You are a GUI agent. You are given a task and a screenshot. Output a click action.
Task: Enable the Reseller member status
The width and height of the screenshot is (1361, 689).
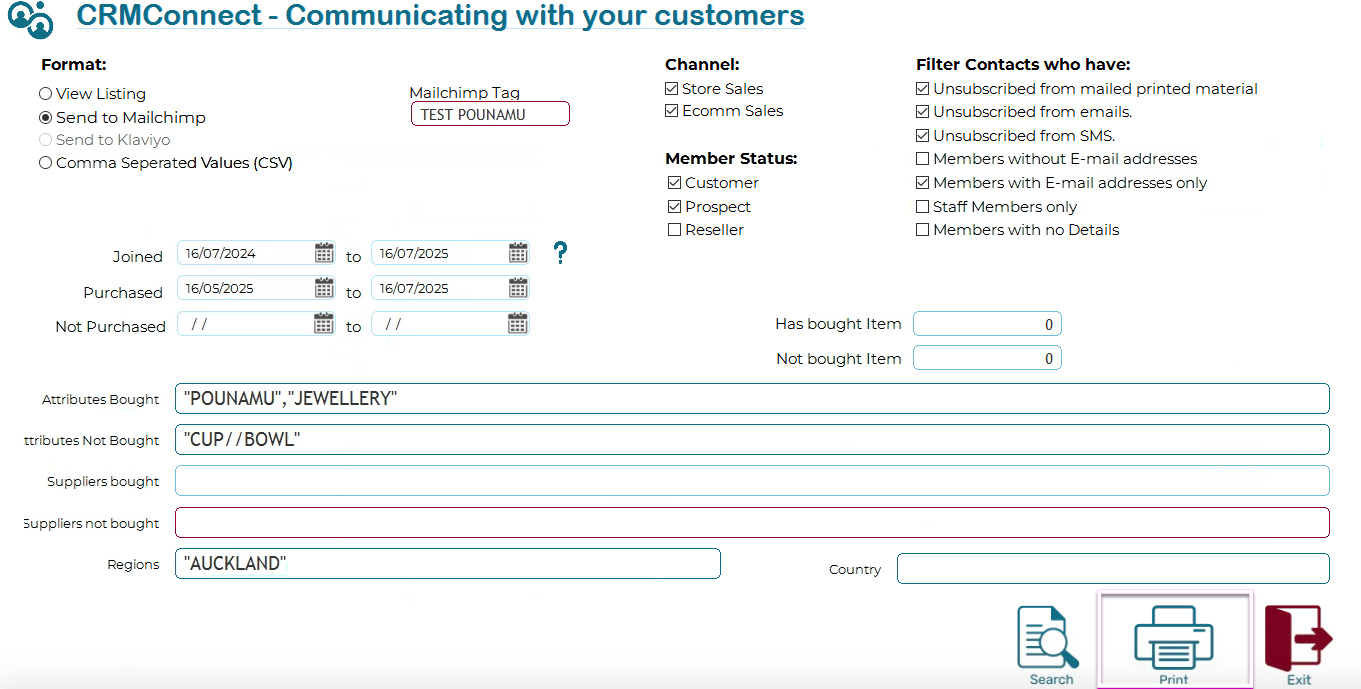click(x=675, y=230)
